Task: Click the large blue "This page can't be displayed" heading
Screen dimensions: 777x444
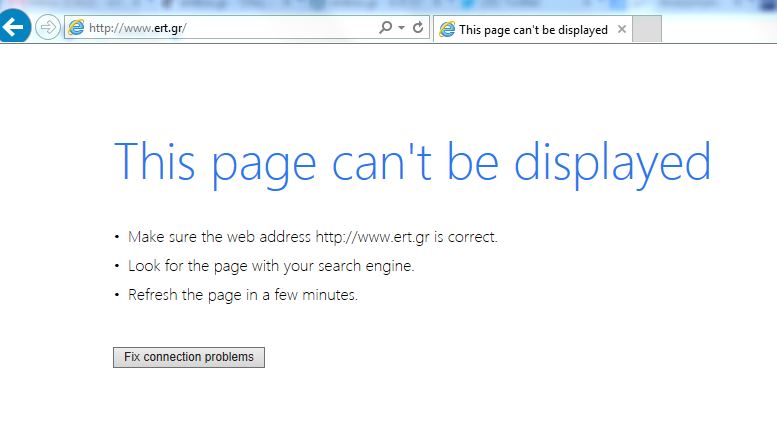Action: pos(412,162)
